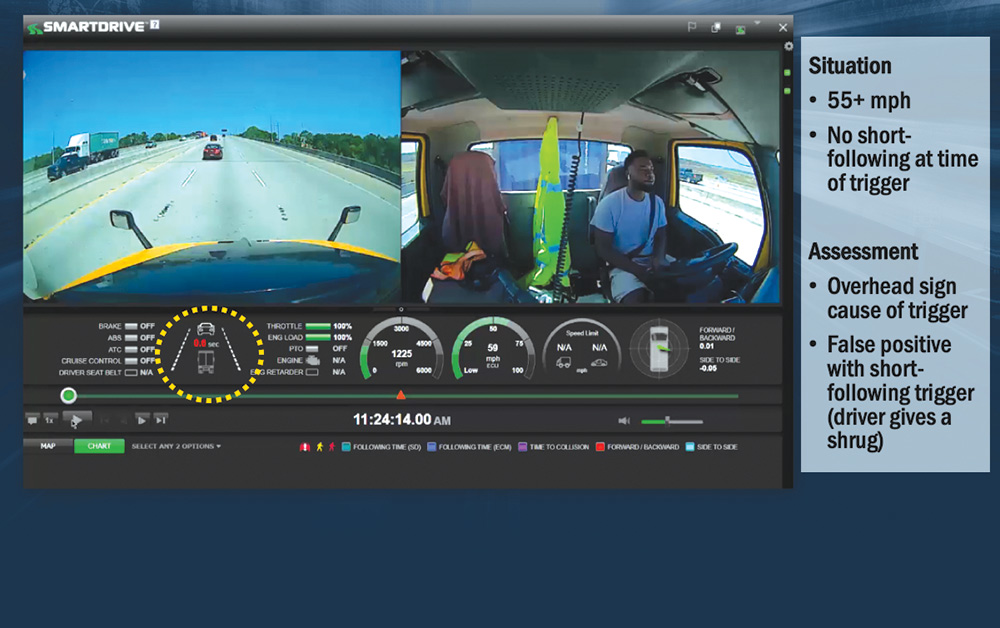Switch to the Map tab
This screenshot has width=1000, height=628.
[48, 446]
